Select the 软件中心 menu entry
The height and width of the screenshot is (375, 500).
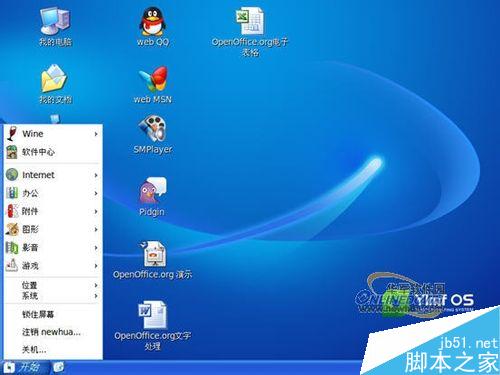tap(53, 152)
